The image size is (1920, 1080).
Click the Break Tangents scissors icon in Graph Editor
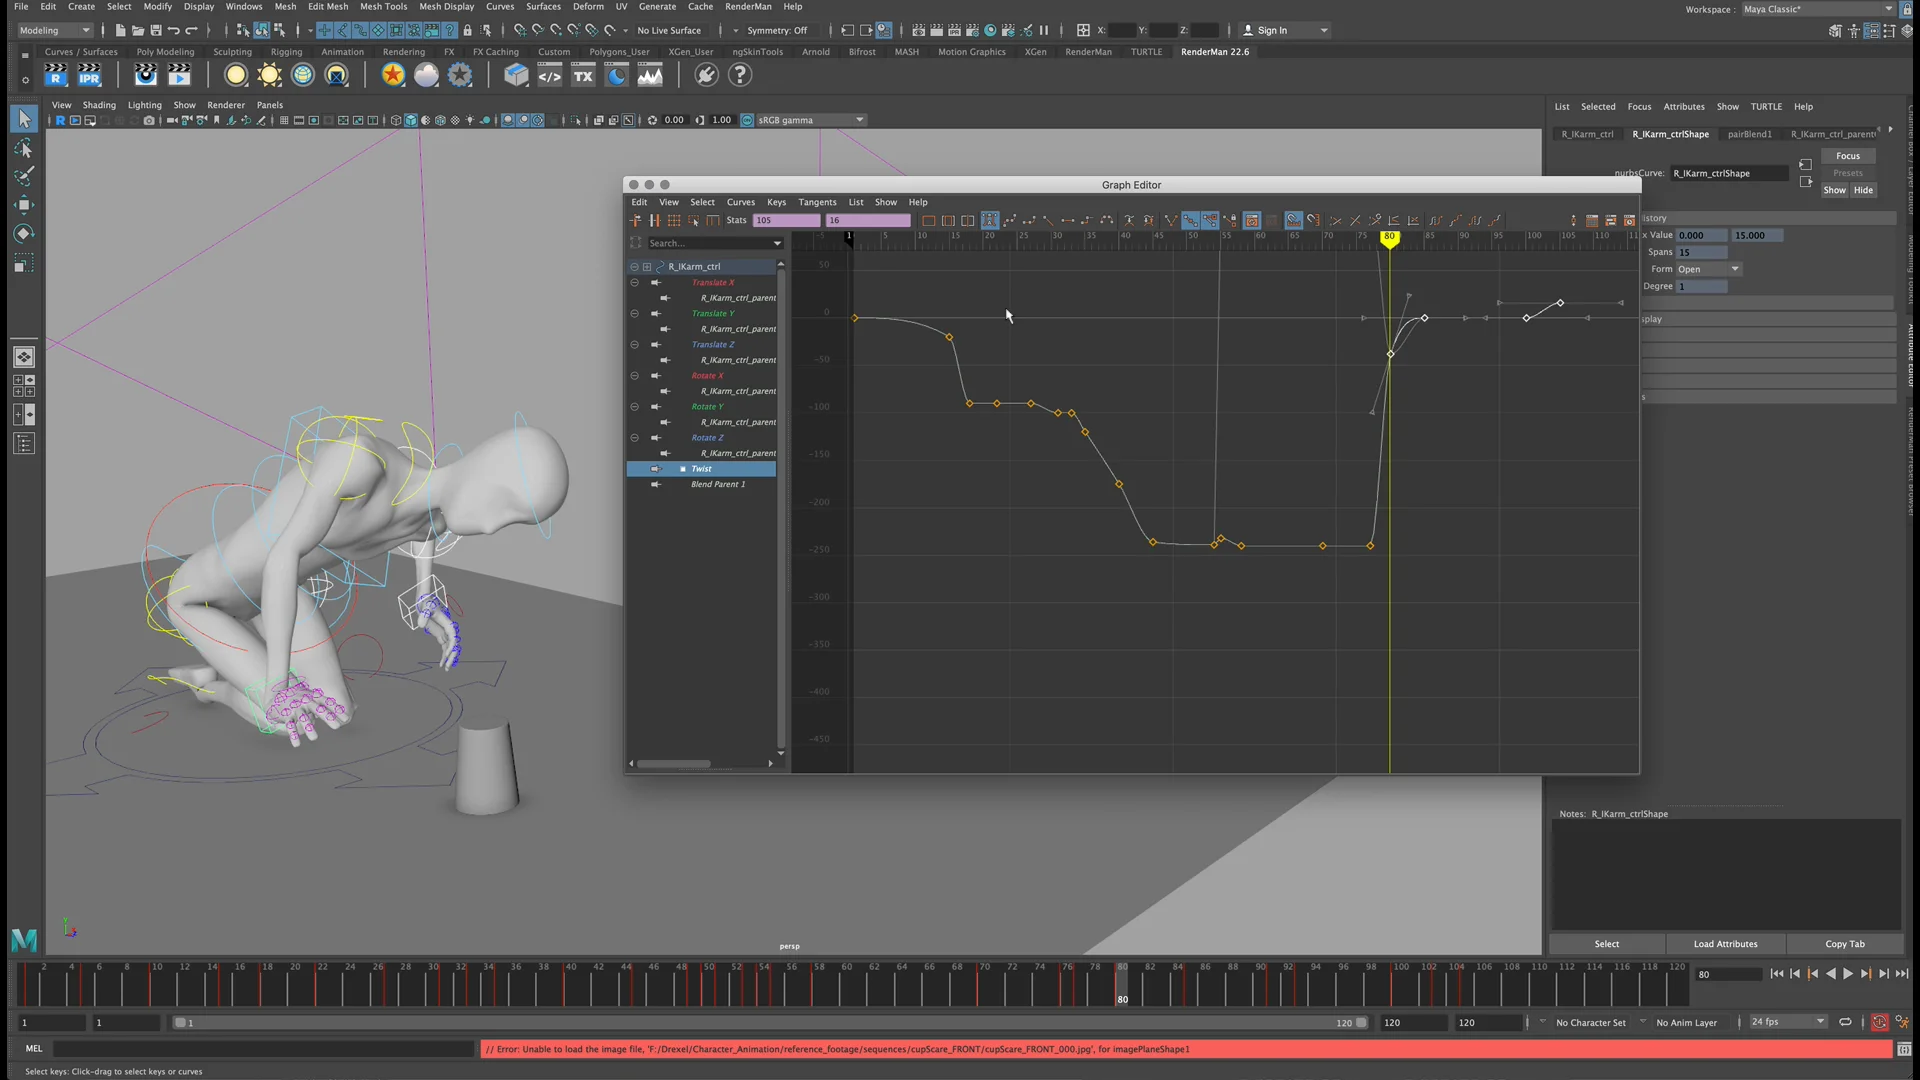pos(1355,220)
